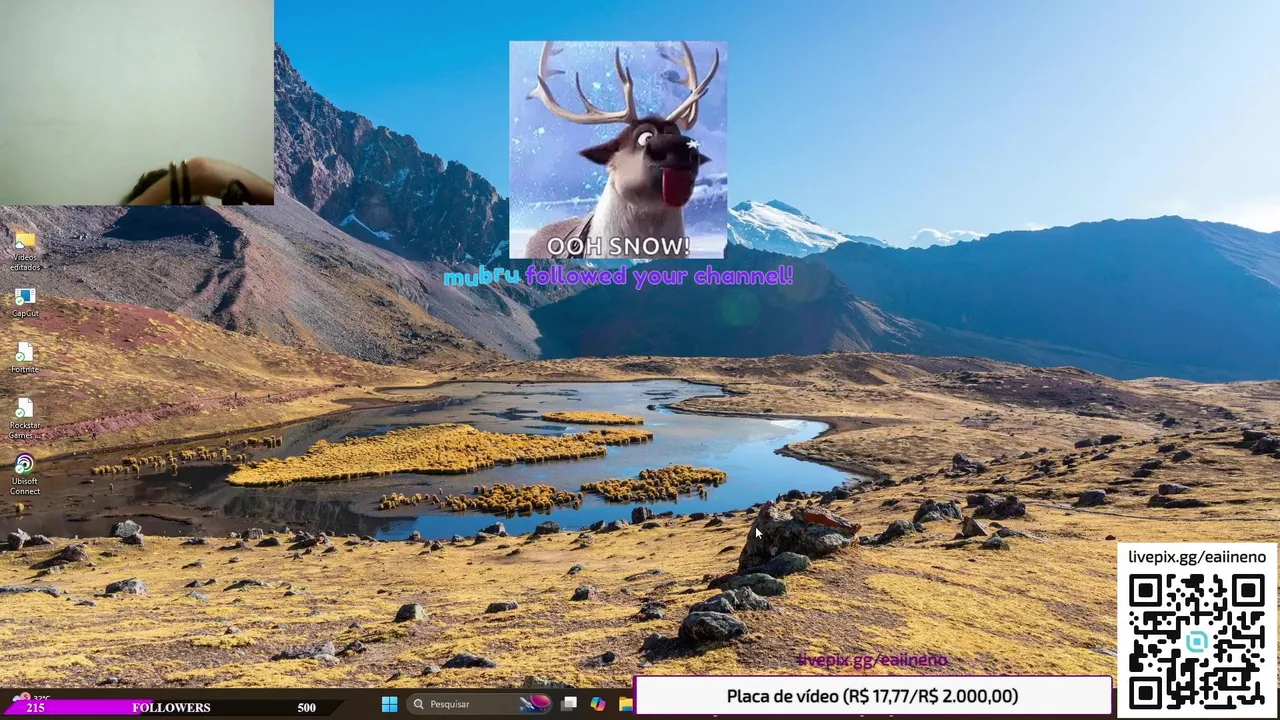Screen dimensions: 1280x720
Task: Select the Rockstar Games desktop shortcut
Action: tap(25, 419)
